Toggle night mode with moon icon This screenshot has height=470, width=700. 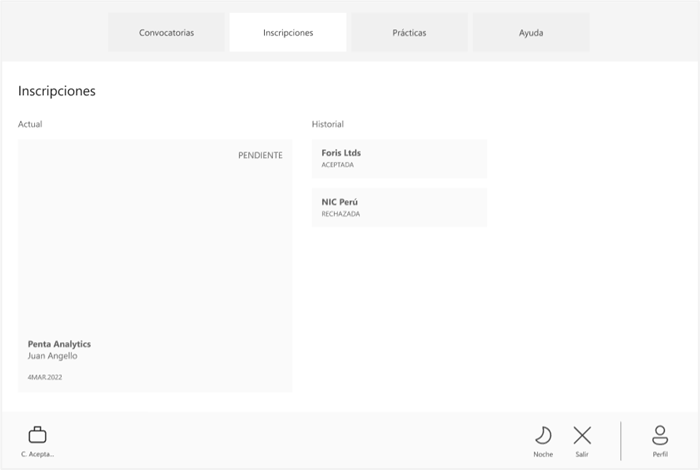(x=543, y=435)
